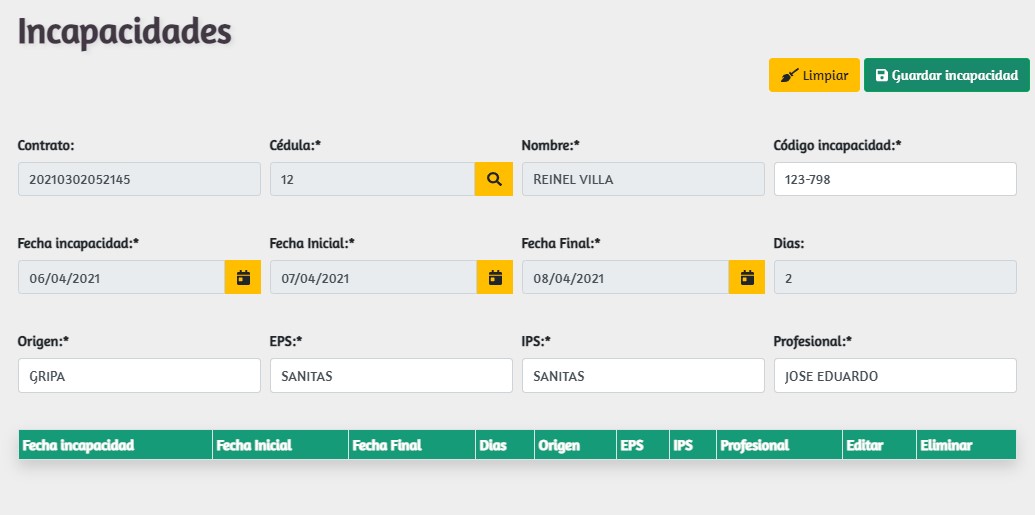Click the Código incapacidad text field
Screen dimensions: 1035x515
[895, 179]
